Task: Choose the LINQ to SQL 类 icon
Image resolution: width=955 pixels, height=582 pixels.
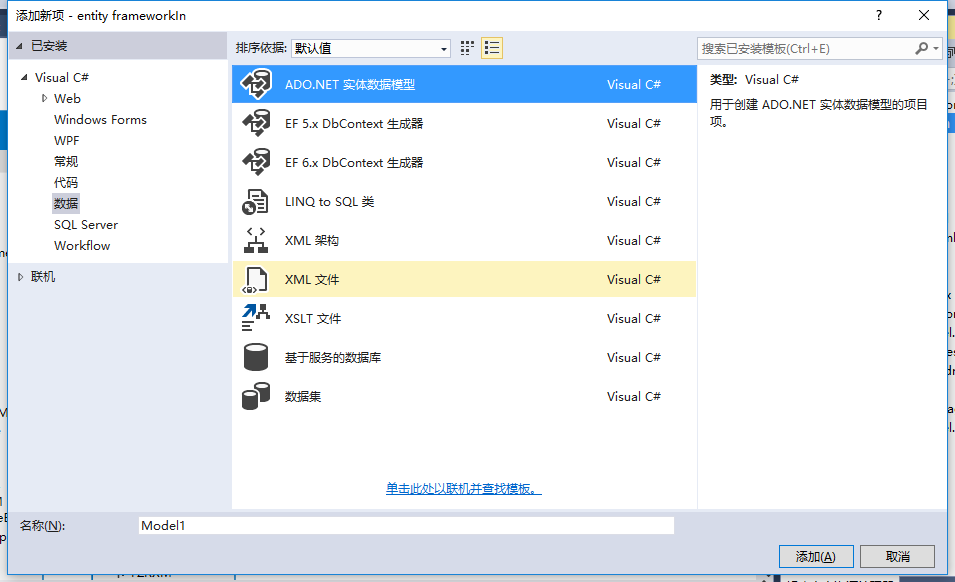Action: (x=255, y=202)
